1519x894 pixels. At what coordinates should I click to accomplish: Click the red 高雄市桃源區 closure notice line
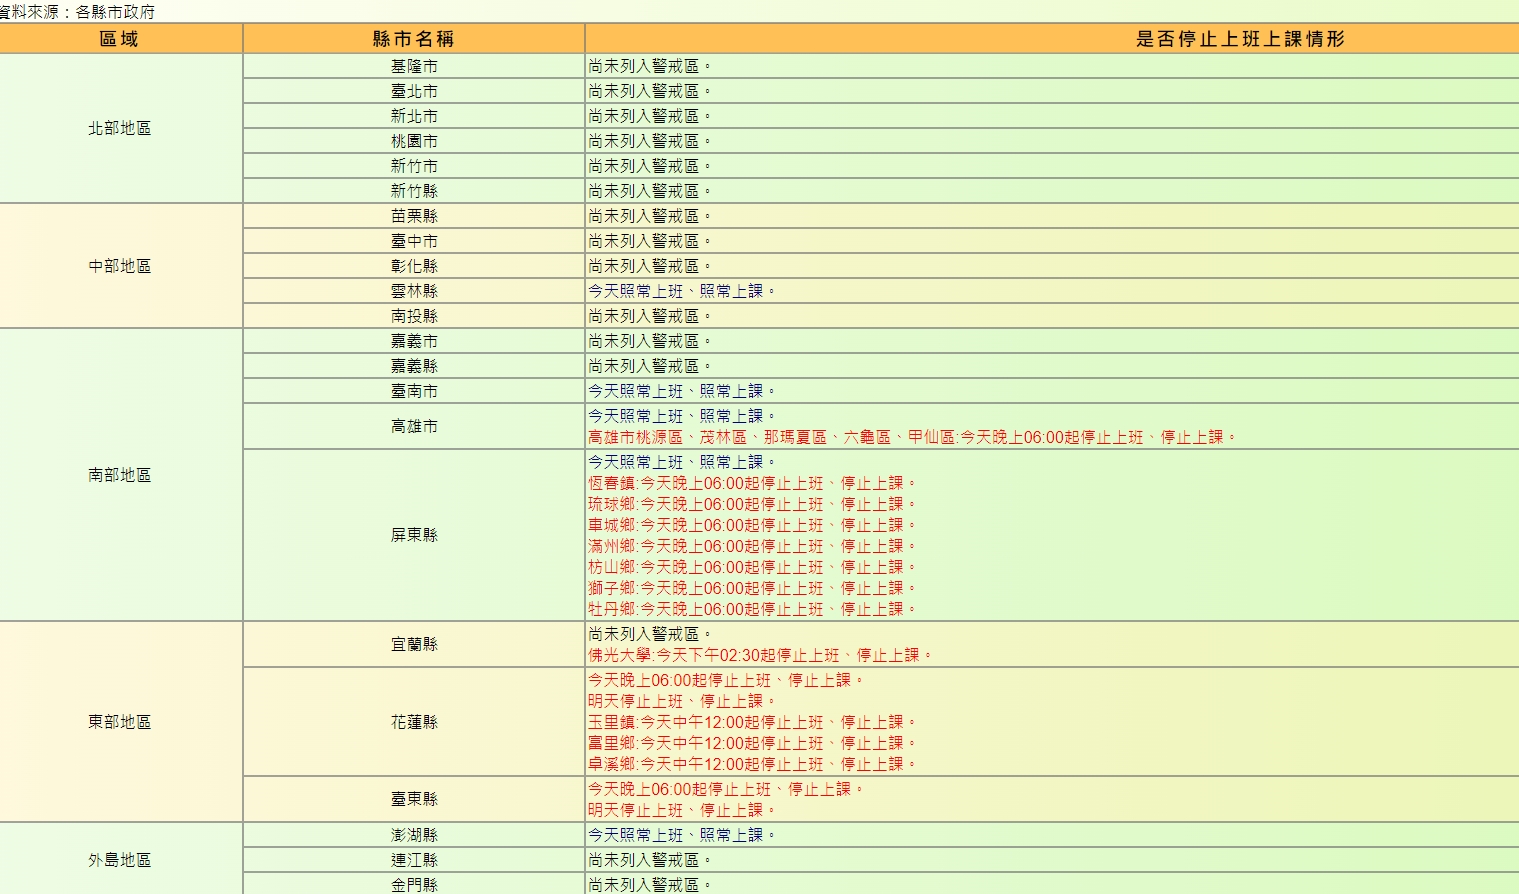(912, 437)
